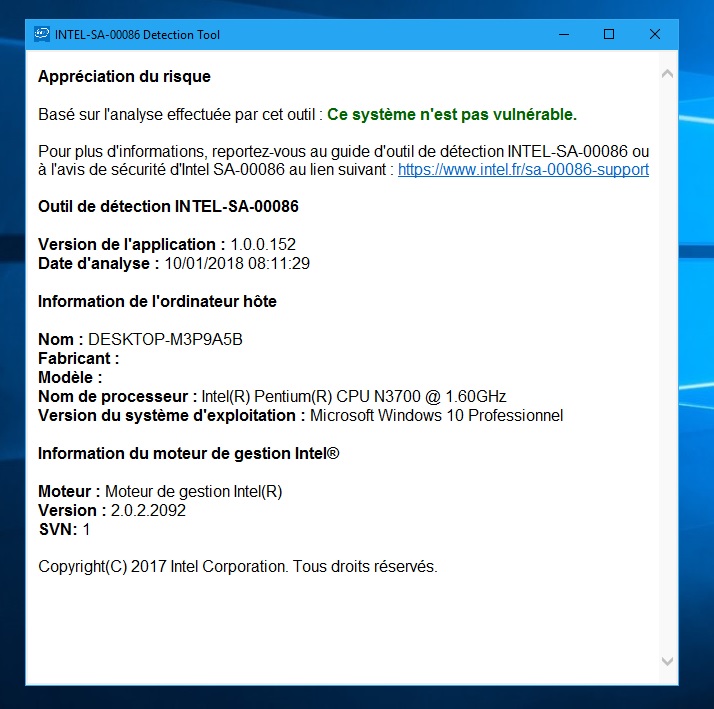Click the 'SVN: 1' line
This screenshot has width=714, height=709.
(64, 530)
